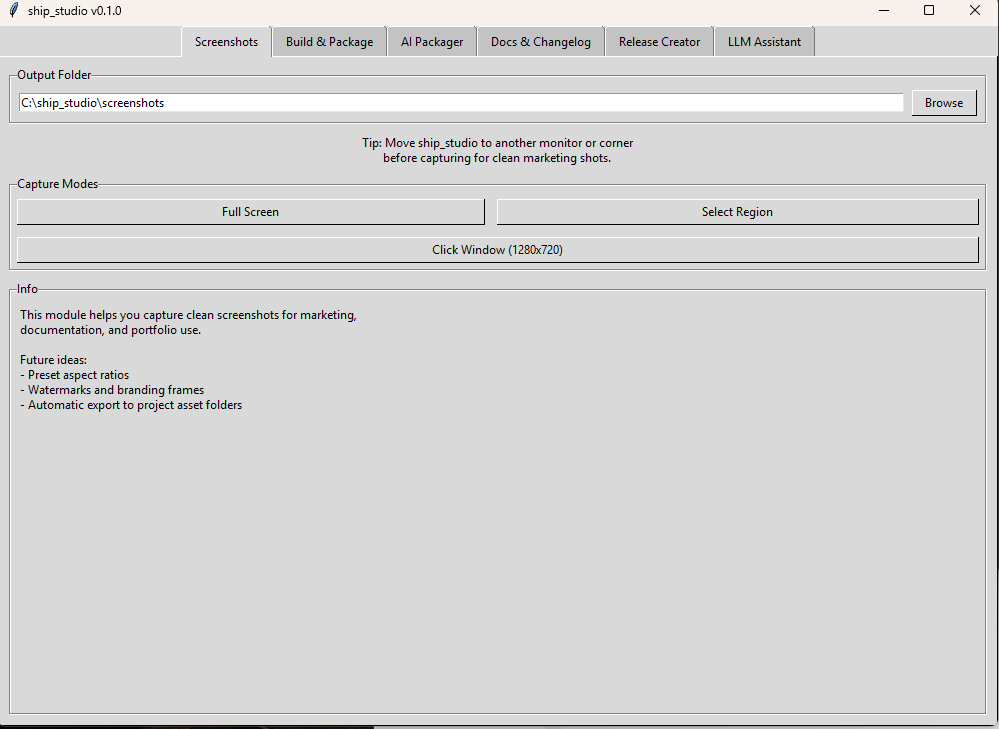Minimize the ship_studio window

[884, 10]
